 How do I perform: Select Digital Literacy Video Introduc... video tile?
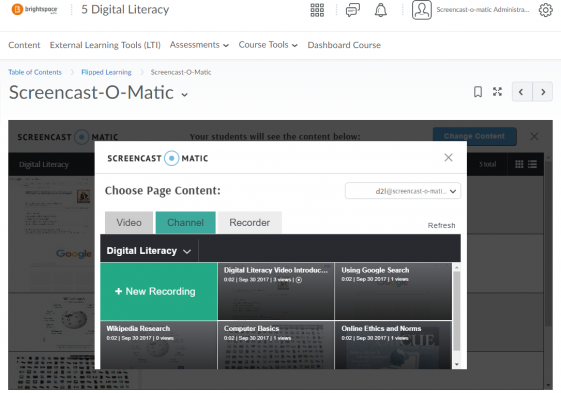[276, 291]
